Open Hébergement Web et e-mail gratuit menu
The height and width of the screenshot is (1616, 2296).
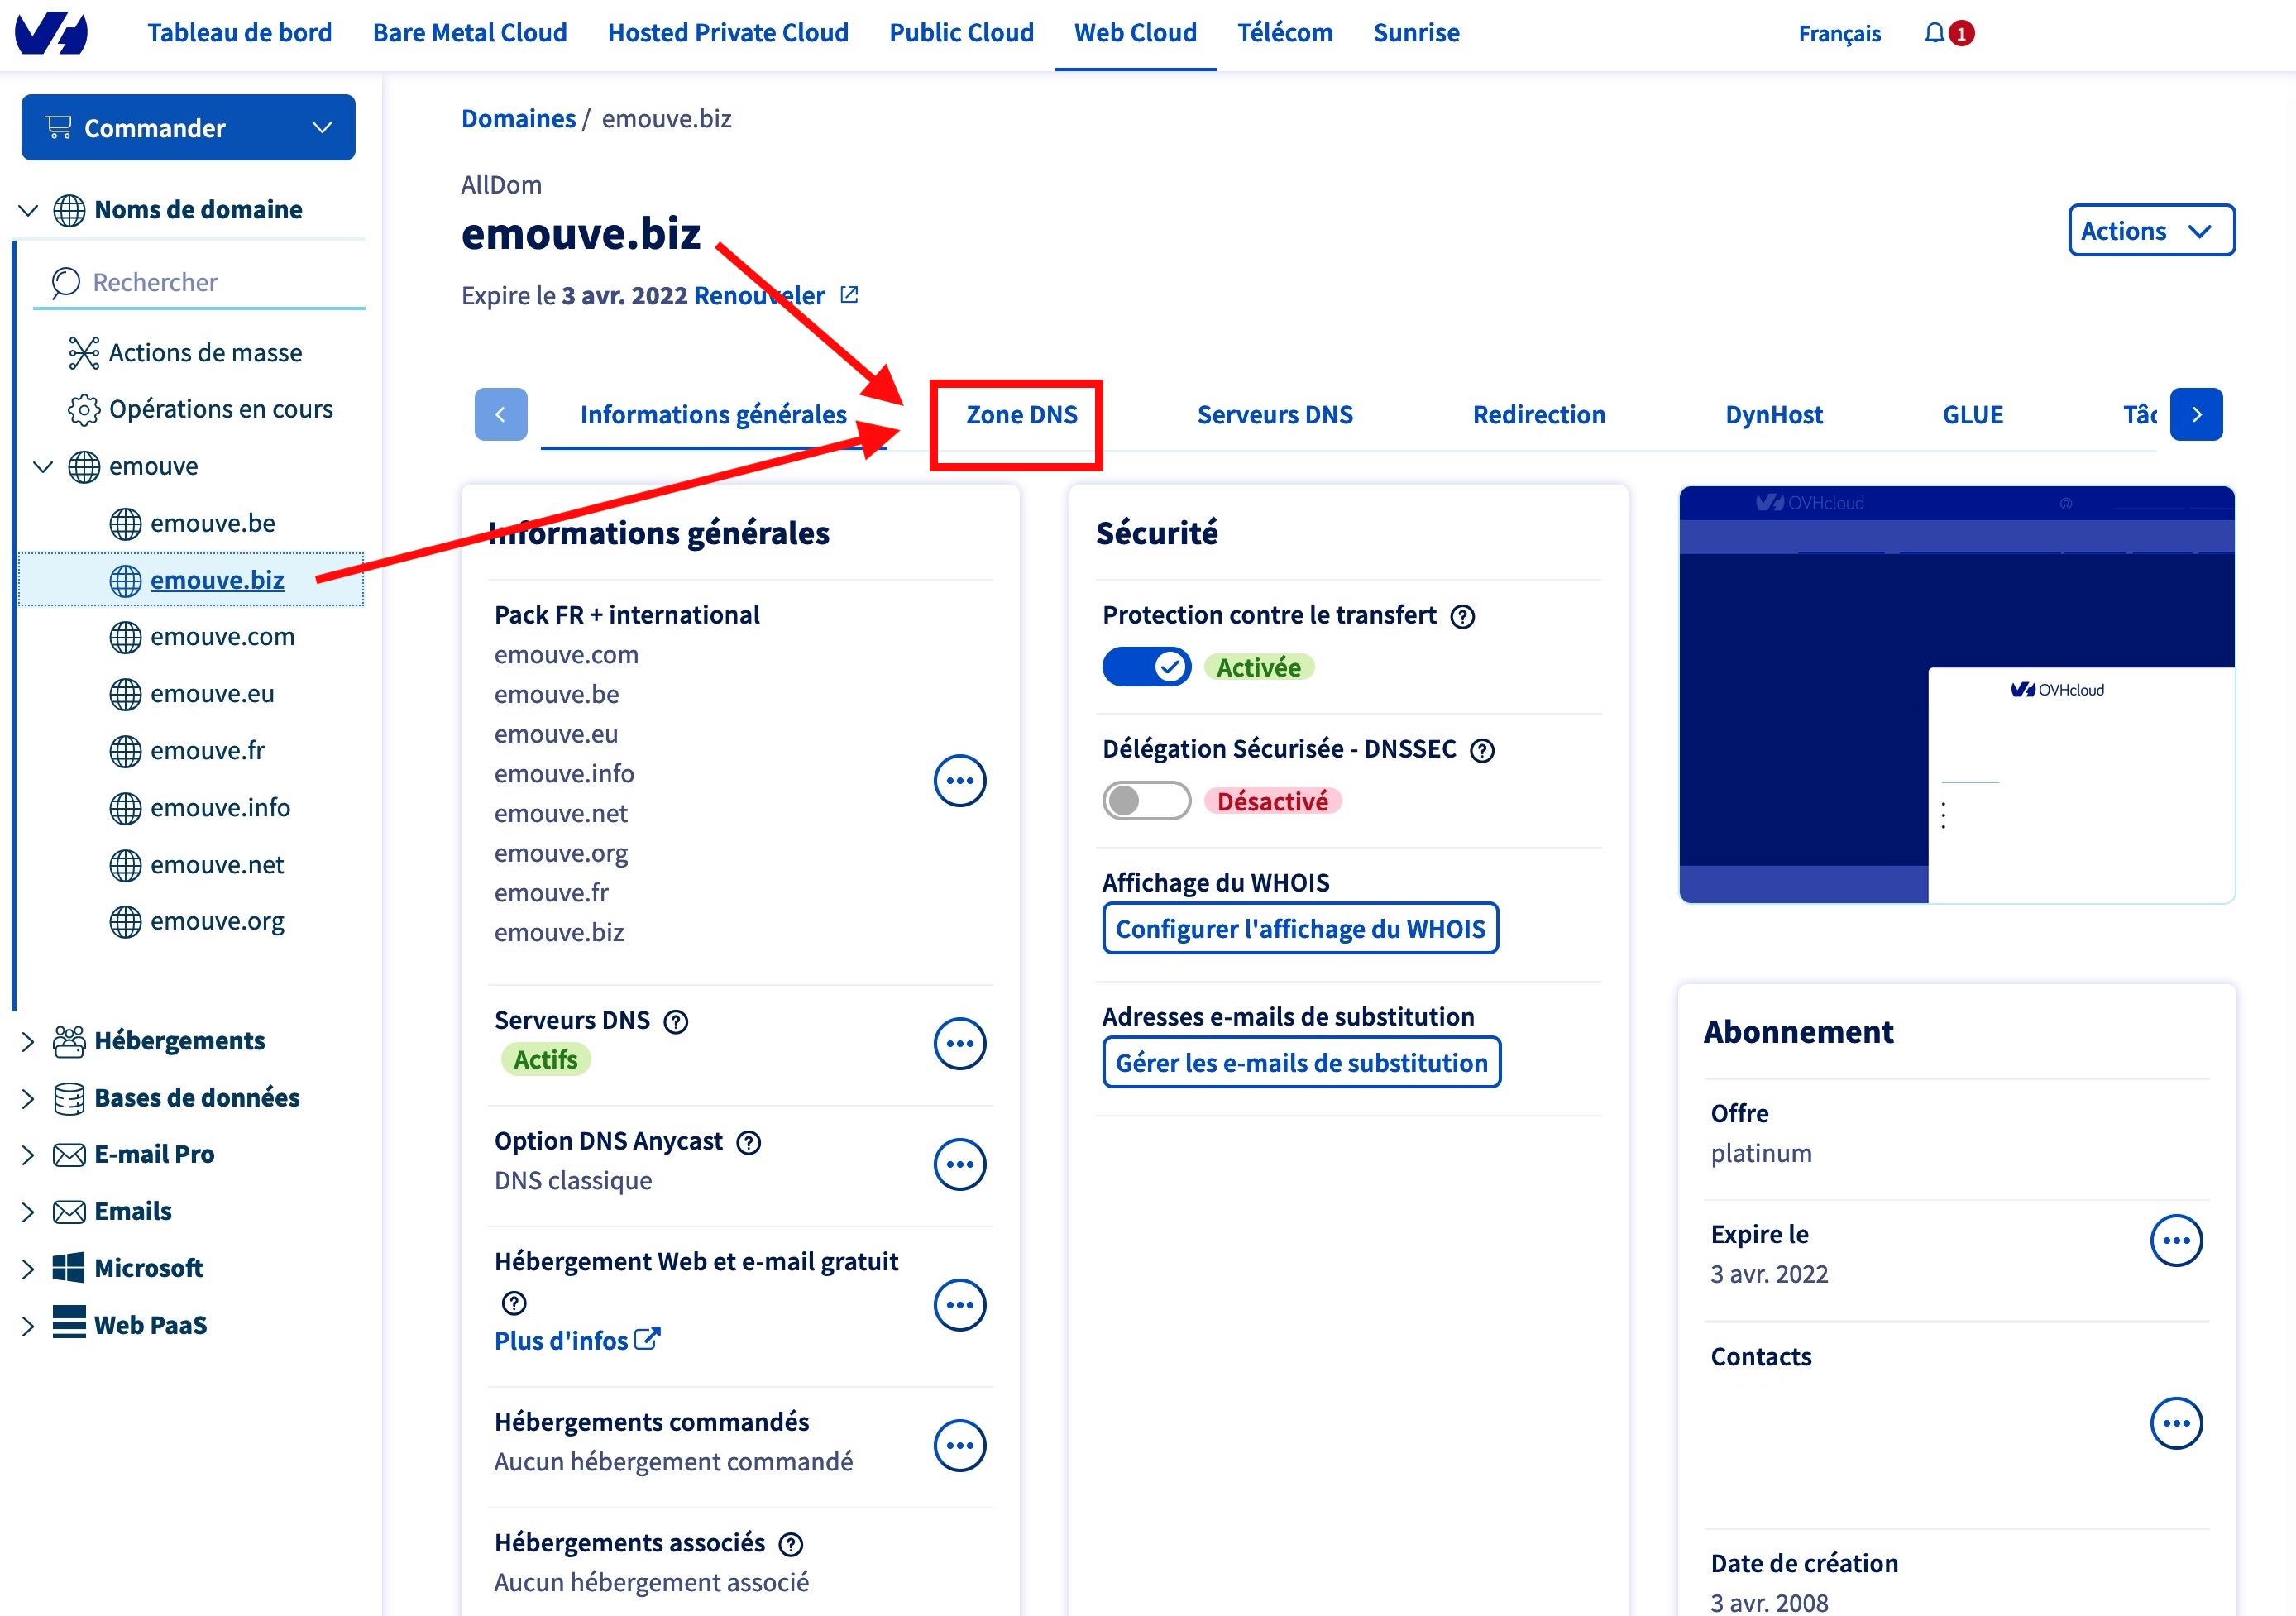(960, 1304)
